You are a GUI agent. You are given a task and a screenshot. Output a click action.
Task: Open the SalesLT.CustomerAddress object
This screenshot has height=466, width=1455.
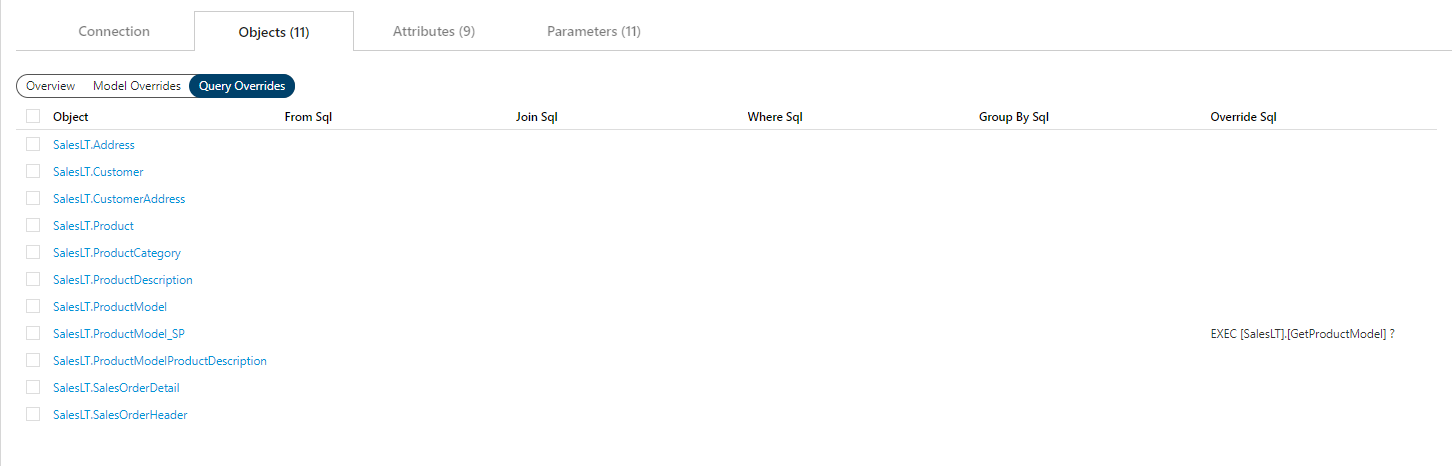pyautogui.click(x=119, y=199)
